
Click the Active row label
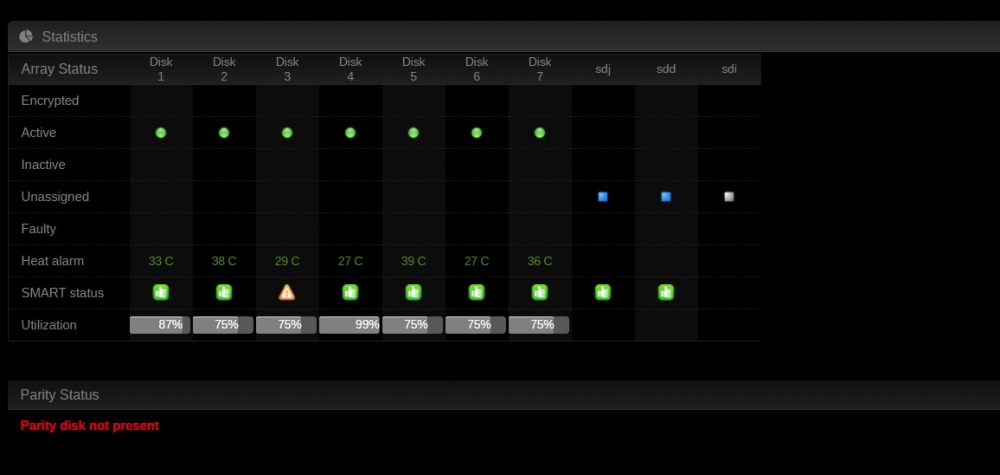[x=38, y=133]
